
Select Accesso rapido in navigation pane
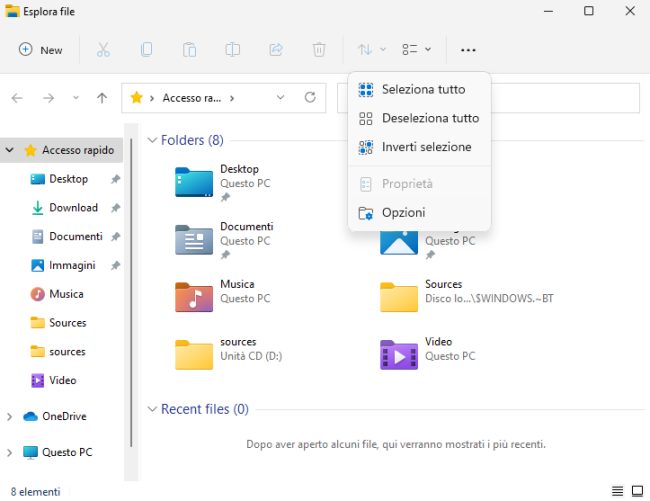tap(78, 150)
